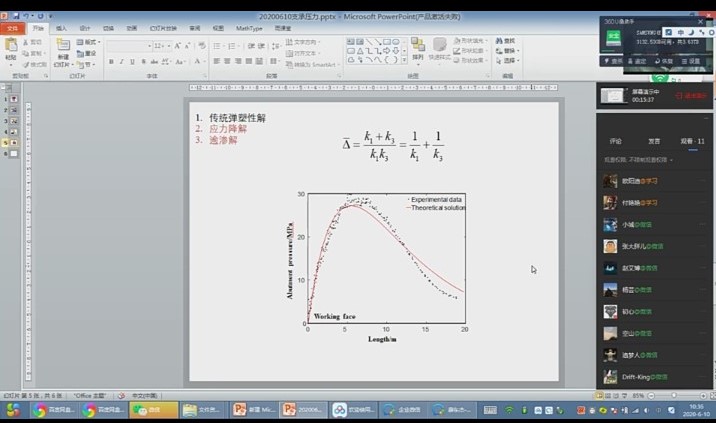This screenshot has width=716, height=423.
Task: Switch to the MathType ribbon tab
Action: click(249, 28)
